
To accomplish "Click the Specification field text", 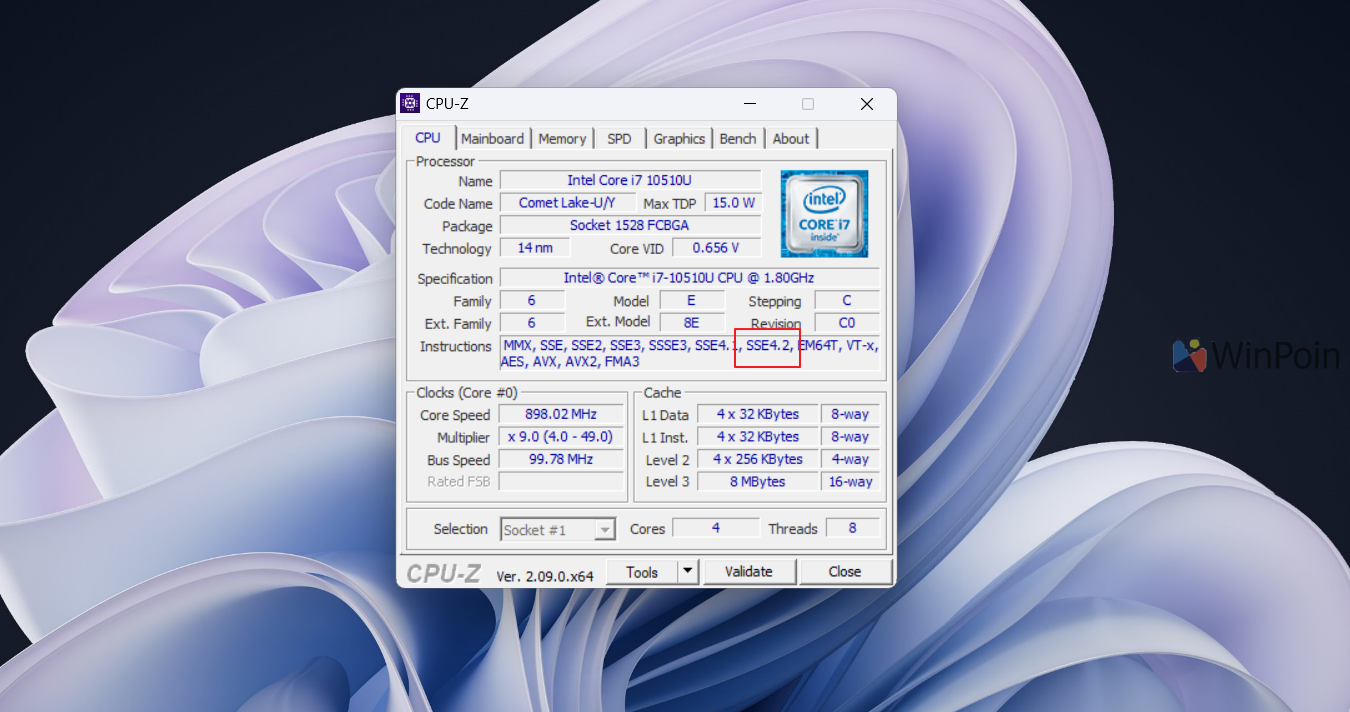I will click(x=689, y=278).
